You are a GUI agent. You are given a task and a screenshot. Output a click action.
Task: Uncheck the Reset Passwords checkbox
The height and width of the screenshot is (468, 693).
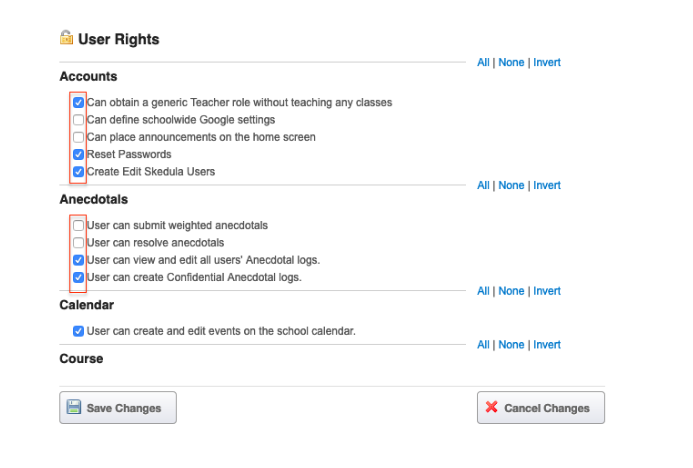coord(78,154)
